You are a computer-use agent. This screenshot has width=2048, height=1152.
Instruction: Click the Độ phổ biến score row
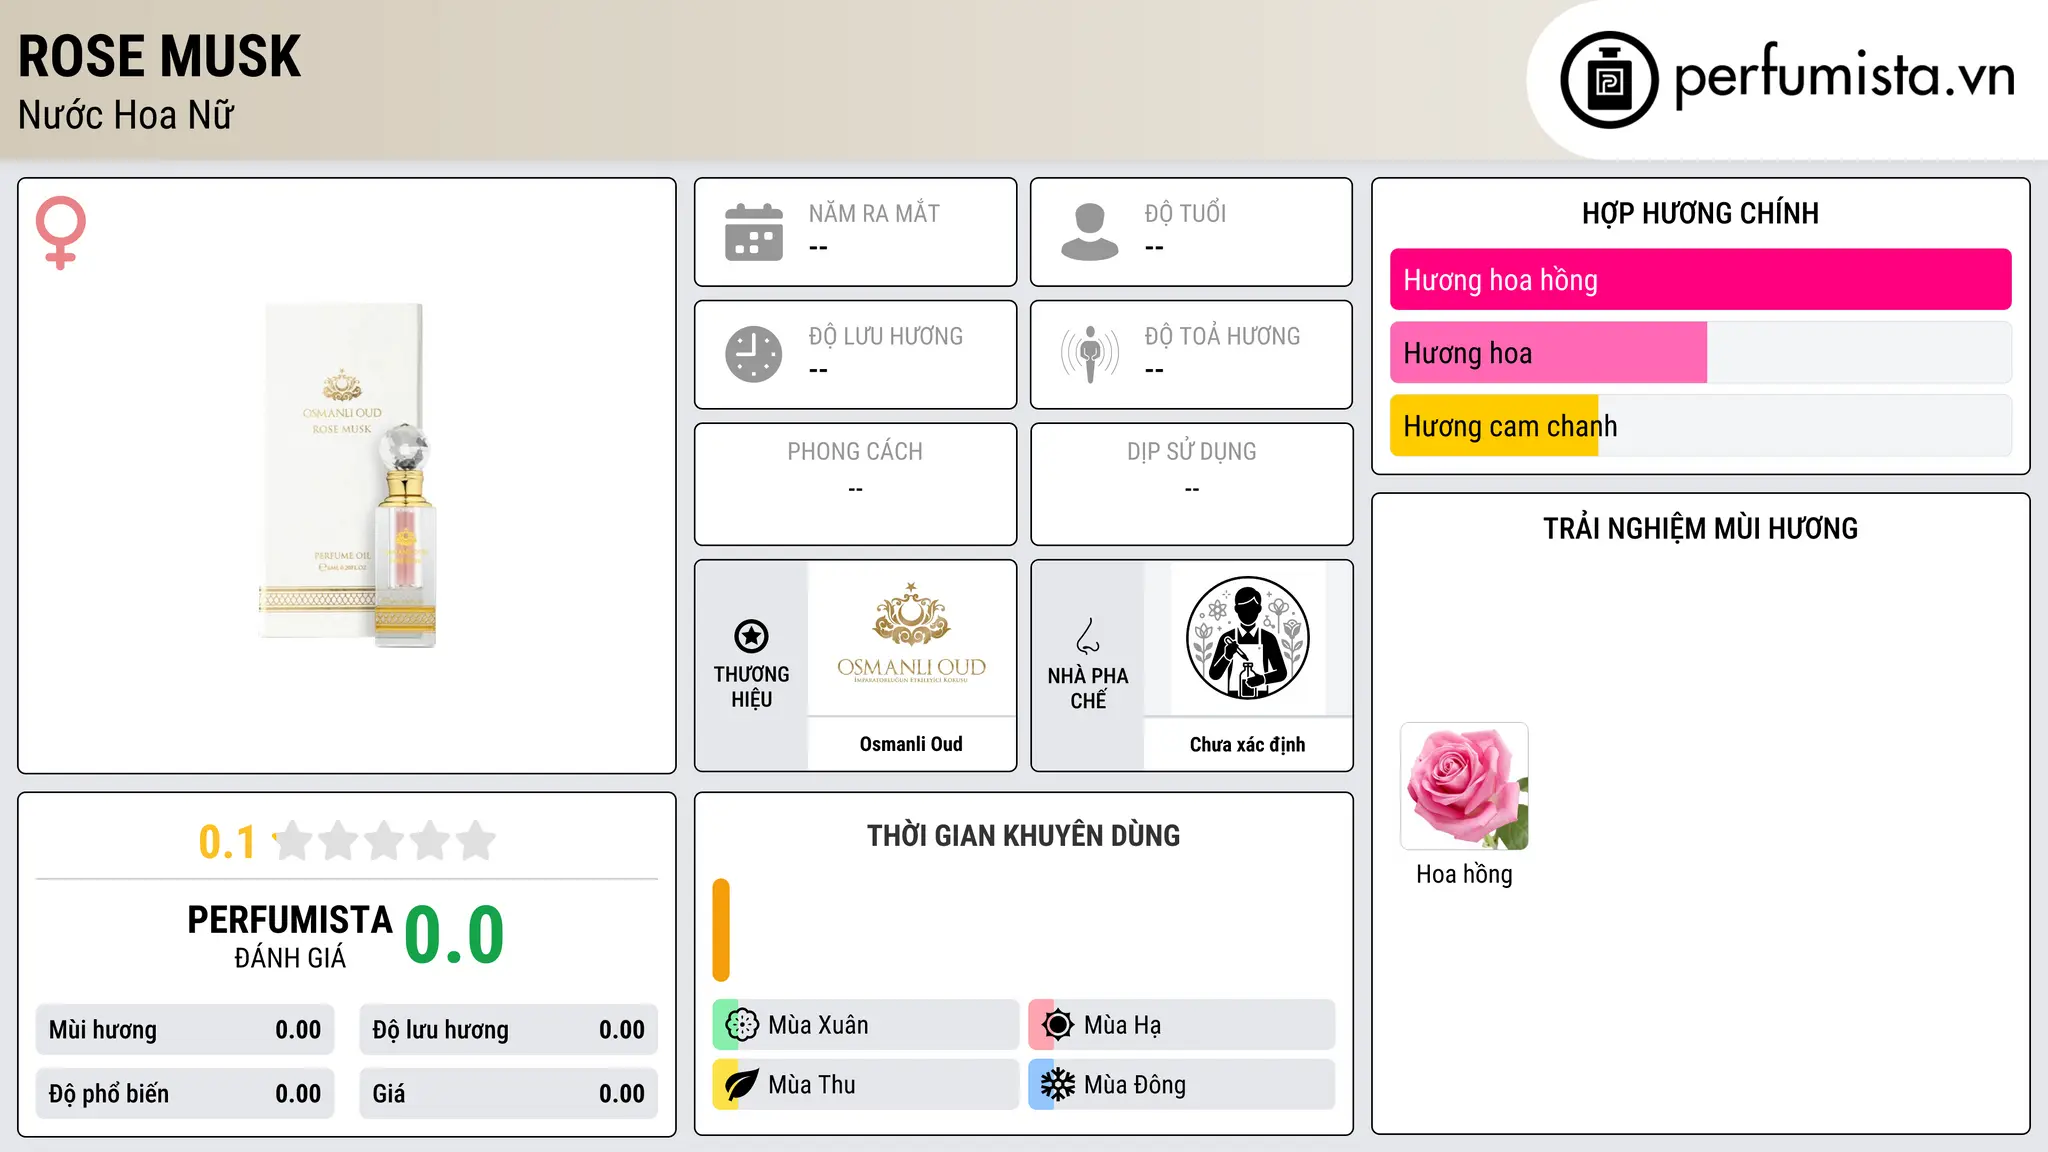pos(185,1094)
